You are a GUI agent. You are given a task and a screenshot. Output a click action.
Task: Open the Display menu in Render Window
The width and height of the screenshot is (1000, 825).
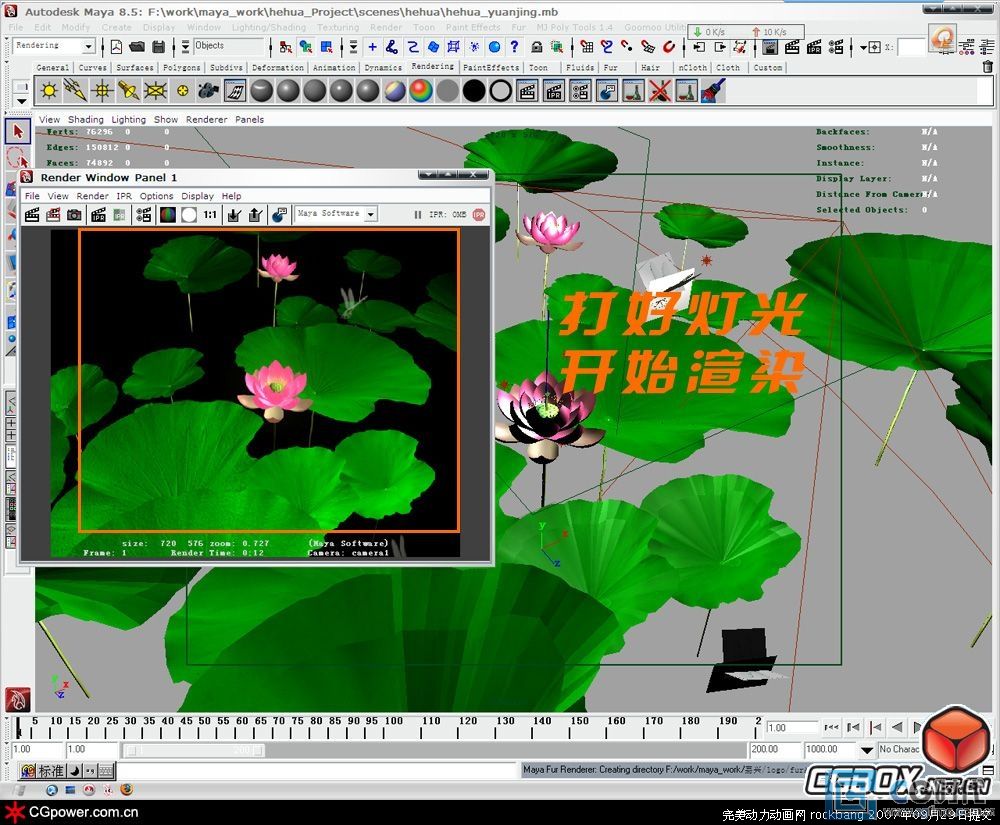(197, 196)
